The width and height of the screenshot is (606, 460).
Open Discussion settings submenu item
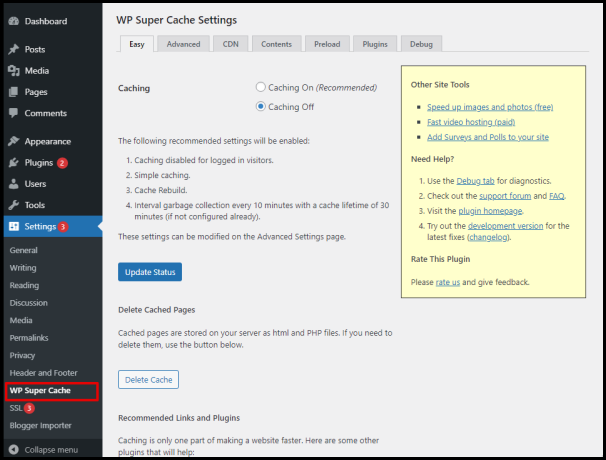tap(29, 303)
